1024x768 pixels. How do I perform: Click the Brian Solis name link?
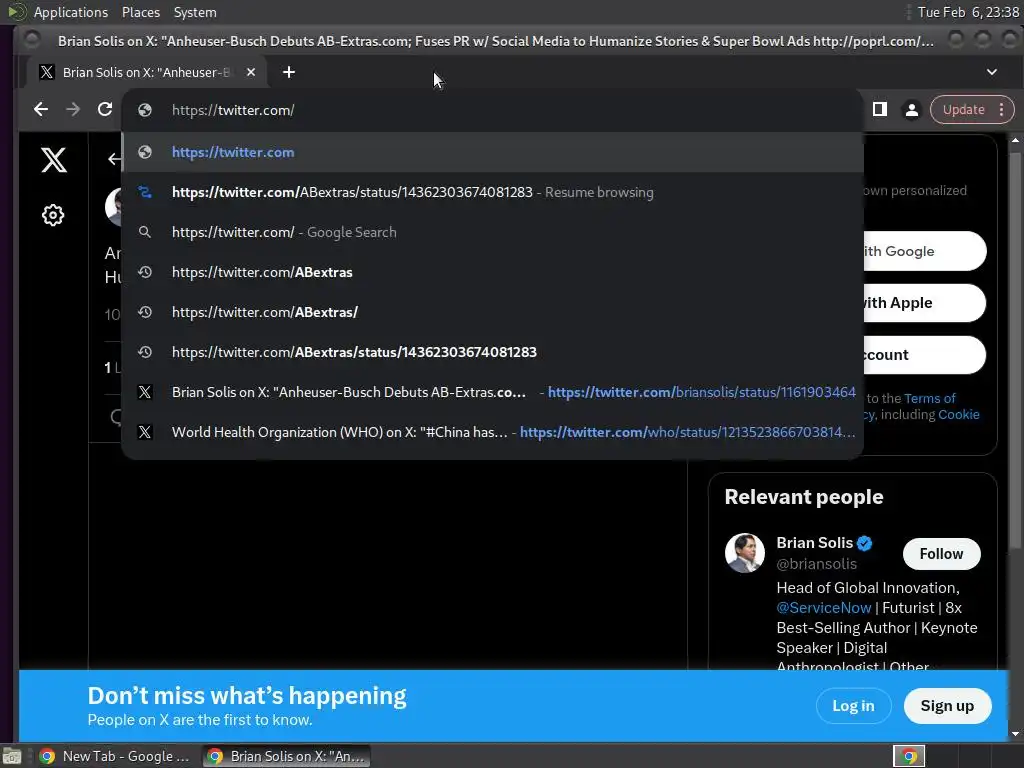pyautogui.click(x=814, y=543)
